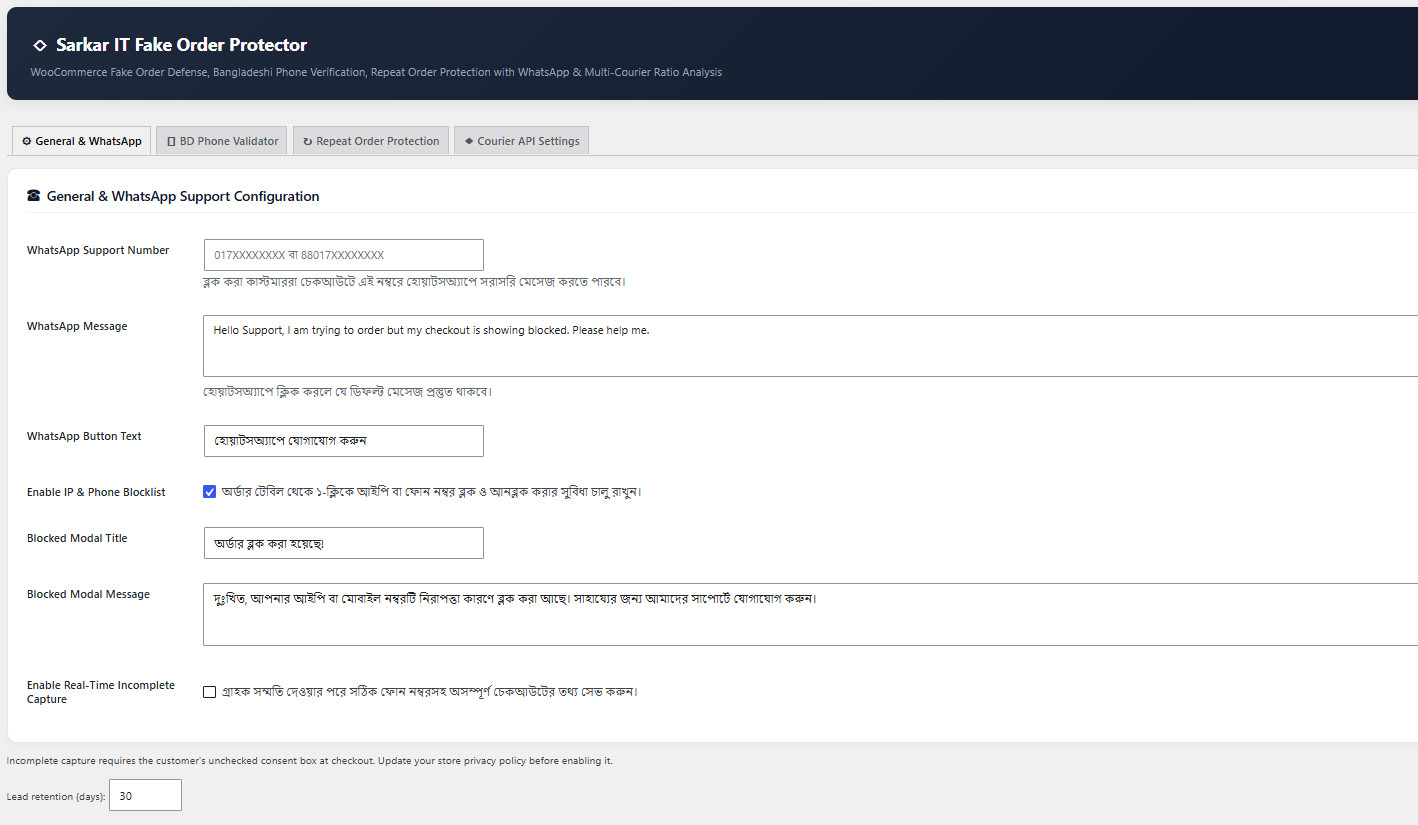
Task: Switch to the BD Phone Validator tab
Action: click(x=222, y=141)
